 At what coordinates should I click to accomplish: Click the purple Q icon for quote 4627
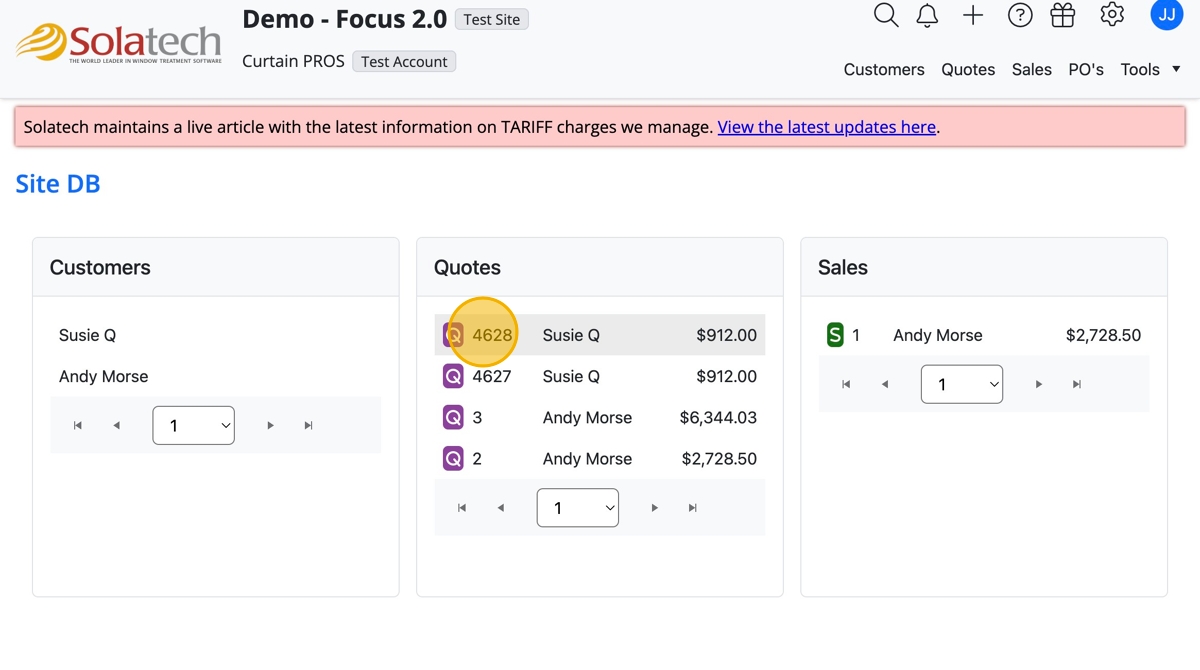(453, 377)
